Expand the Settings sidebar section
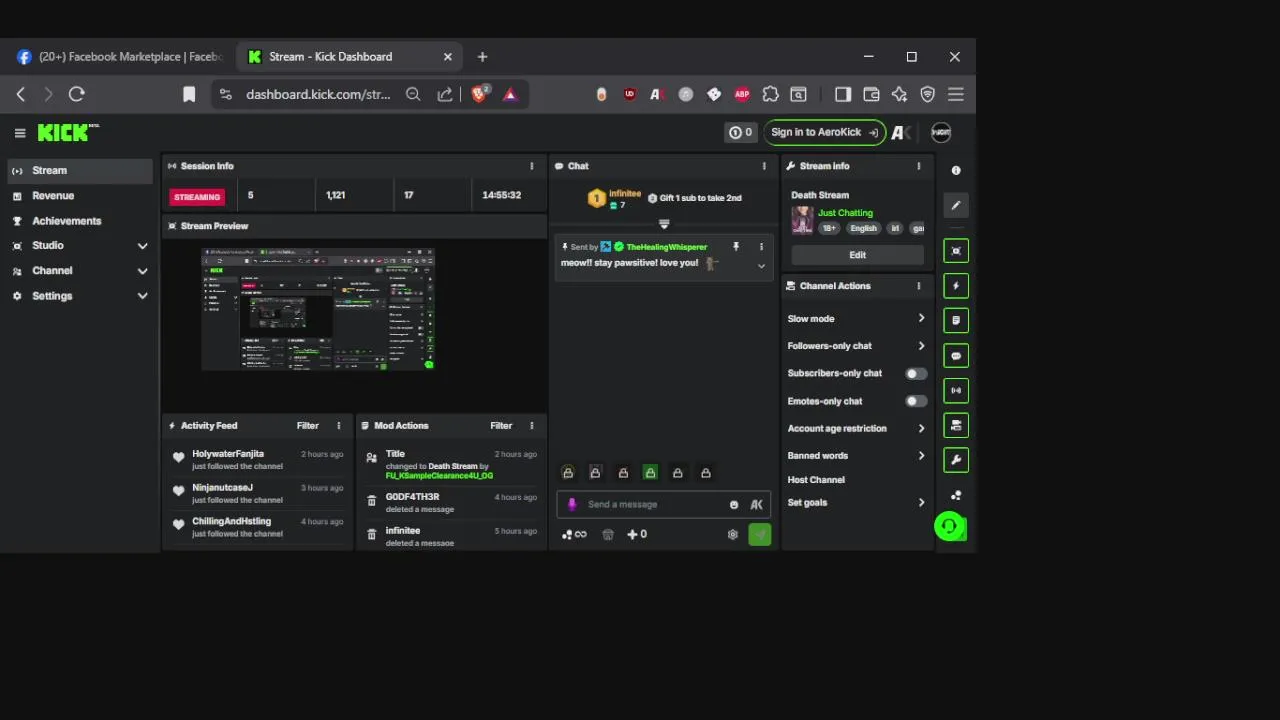The height and width of the screenshot is (720, 1280). pos(80,296)
